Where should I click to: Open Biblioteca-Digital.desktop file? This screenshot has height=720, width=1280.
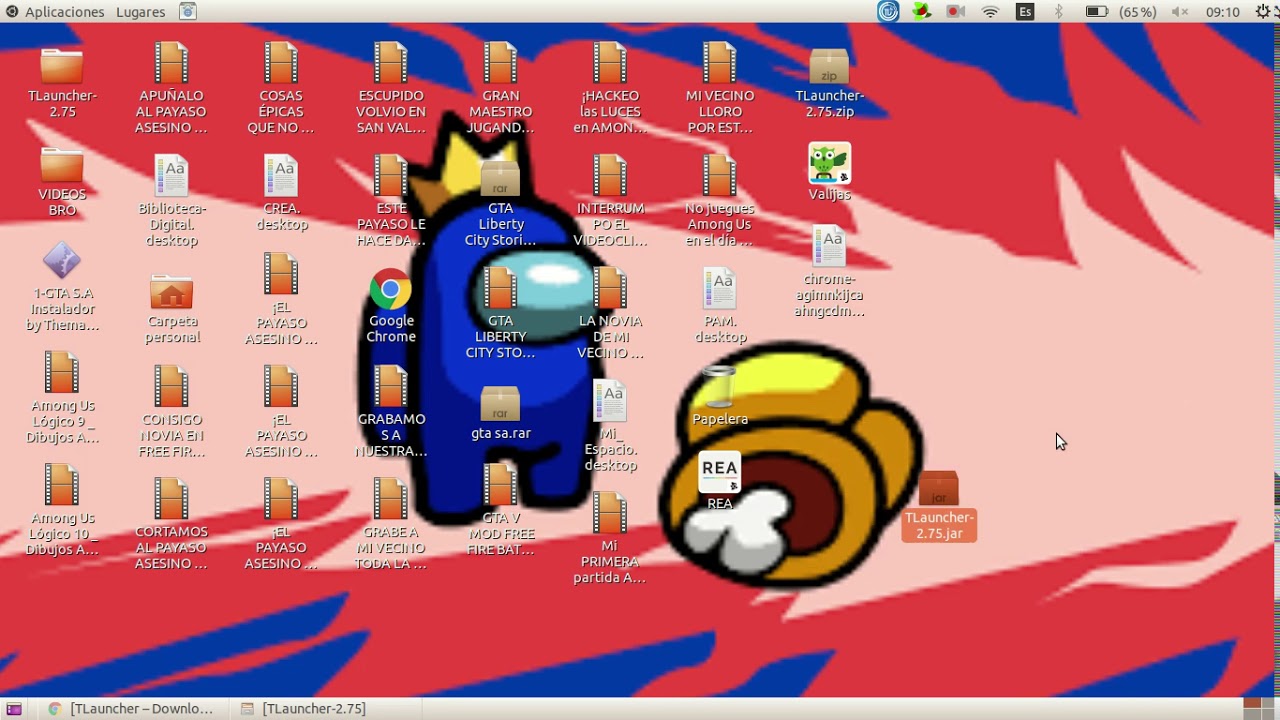(171, 176)
